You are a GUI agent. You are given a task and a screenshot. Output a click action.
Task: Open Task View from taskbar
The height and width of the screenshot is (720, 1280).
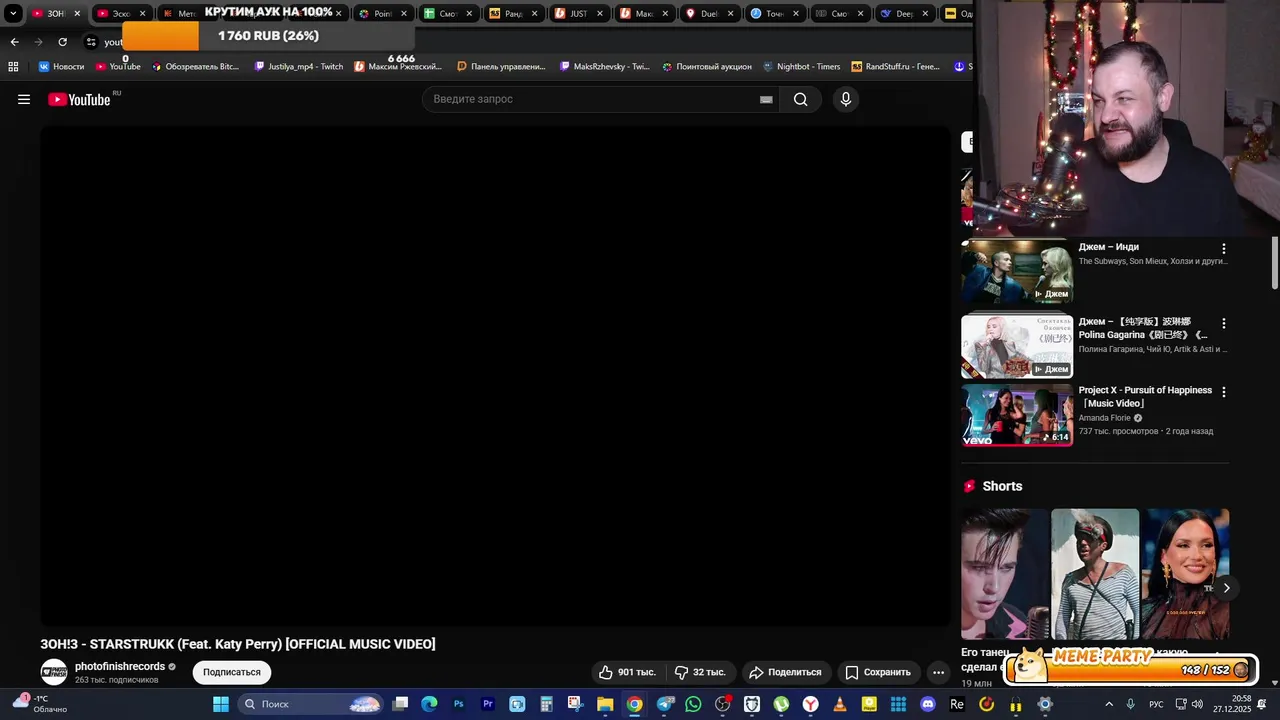(x=400, y=704)
